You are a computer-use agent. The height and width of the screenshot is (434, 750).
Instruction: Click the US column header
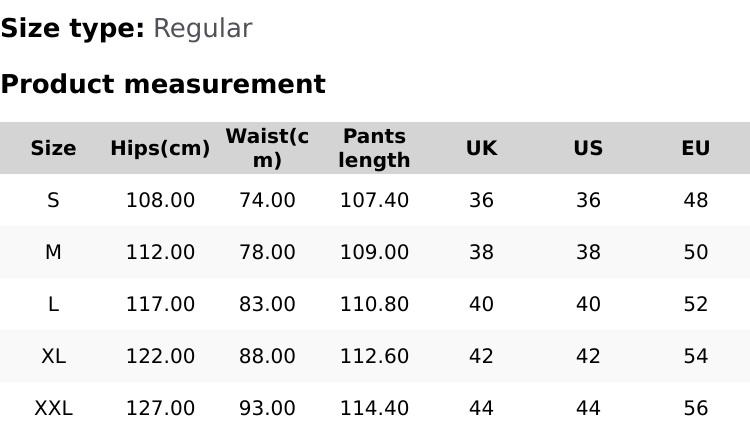coord(588,149)
